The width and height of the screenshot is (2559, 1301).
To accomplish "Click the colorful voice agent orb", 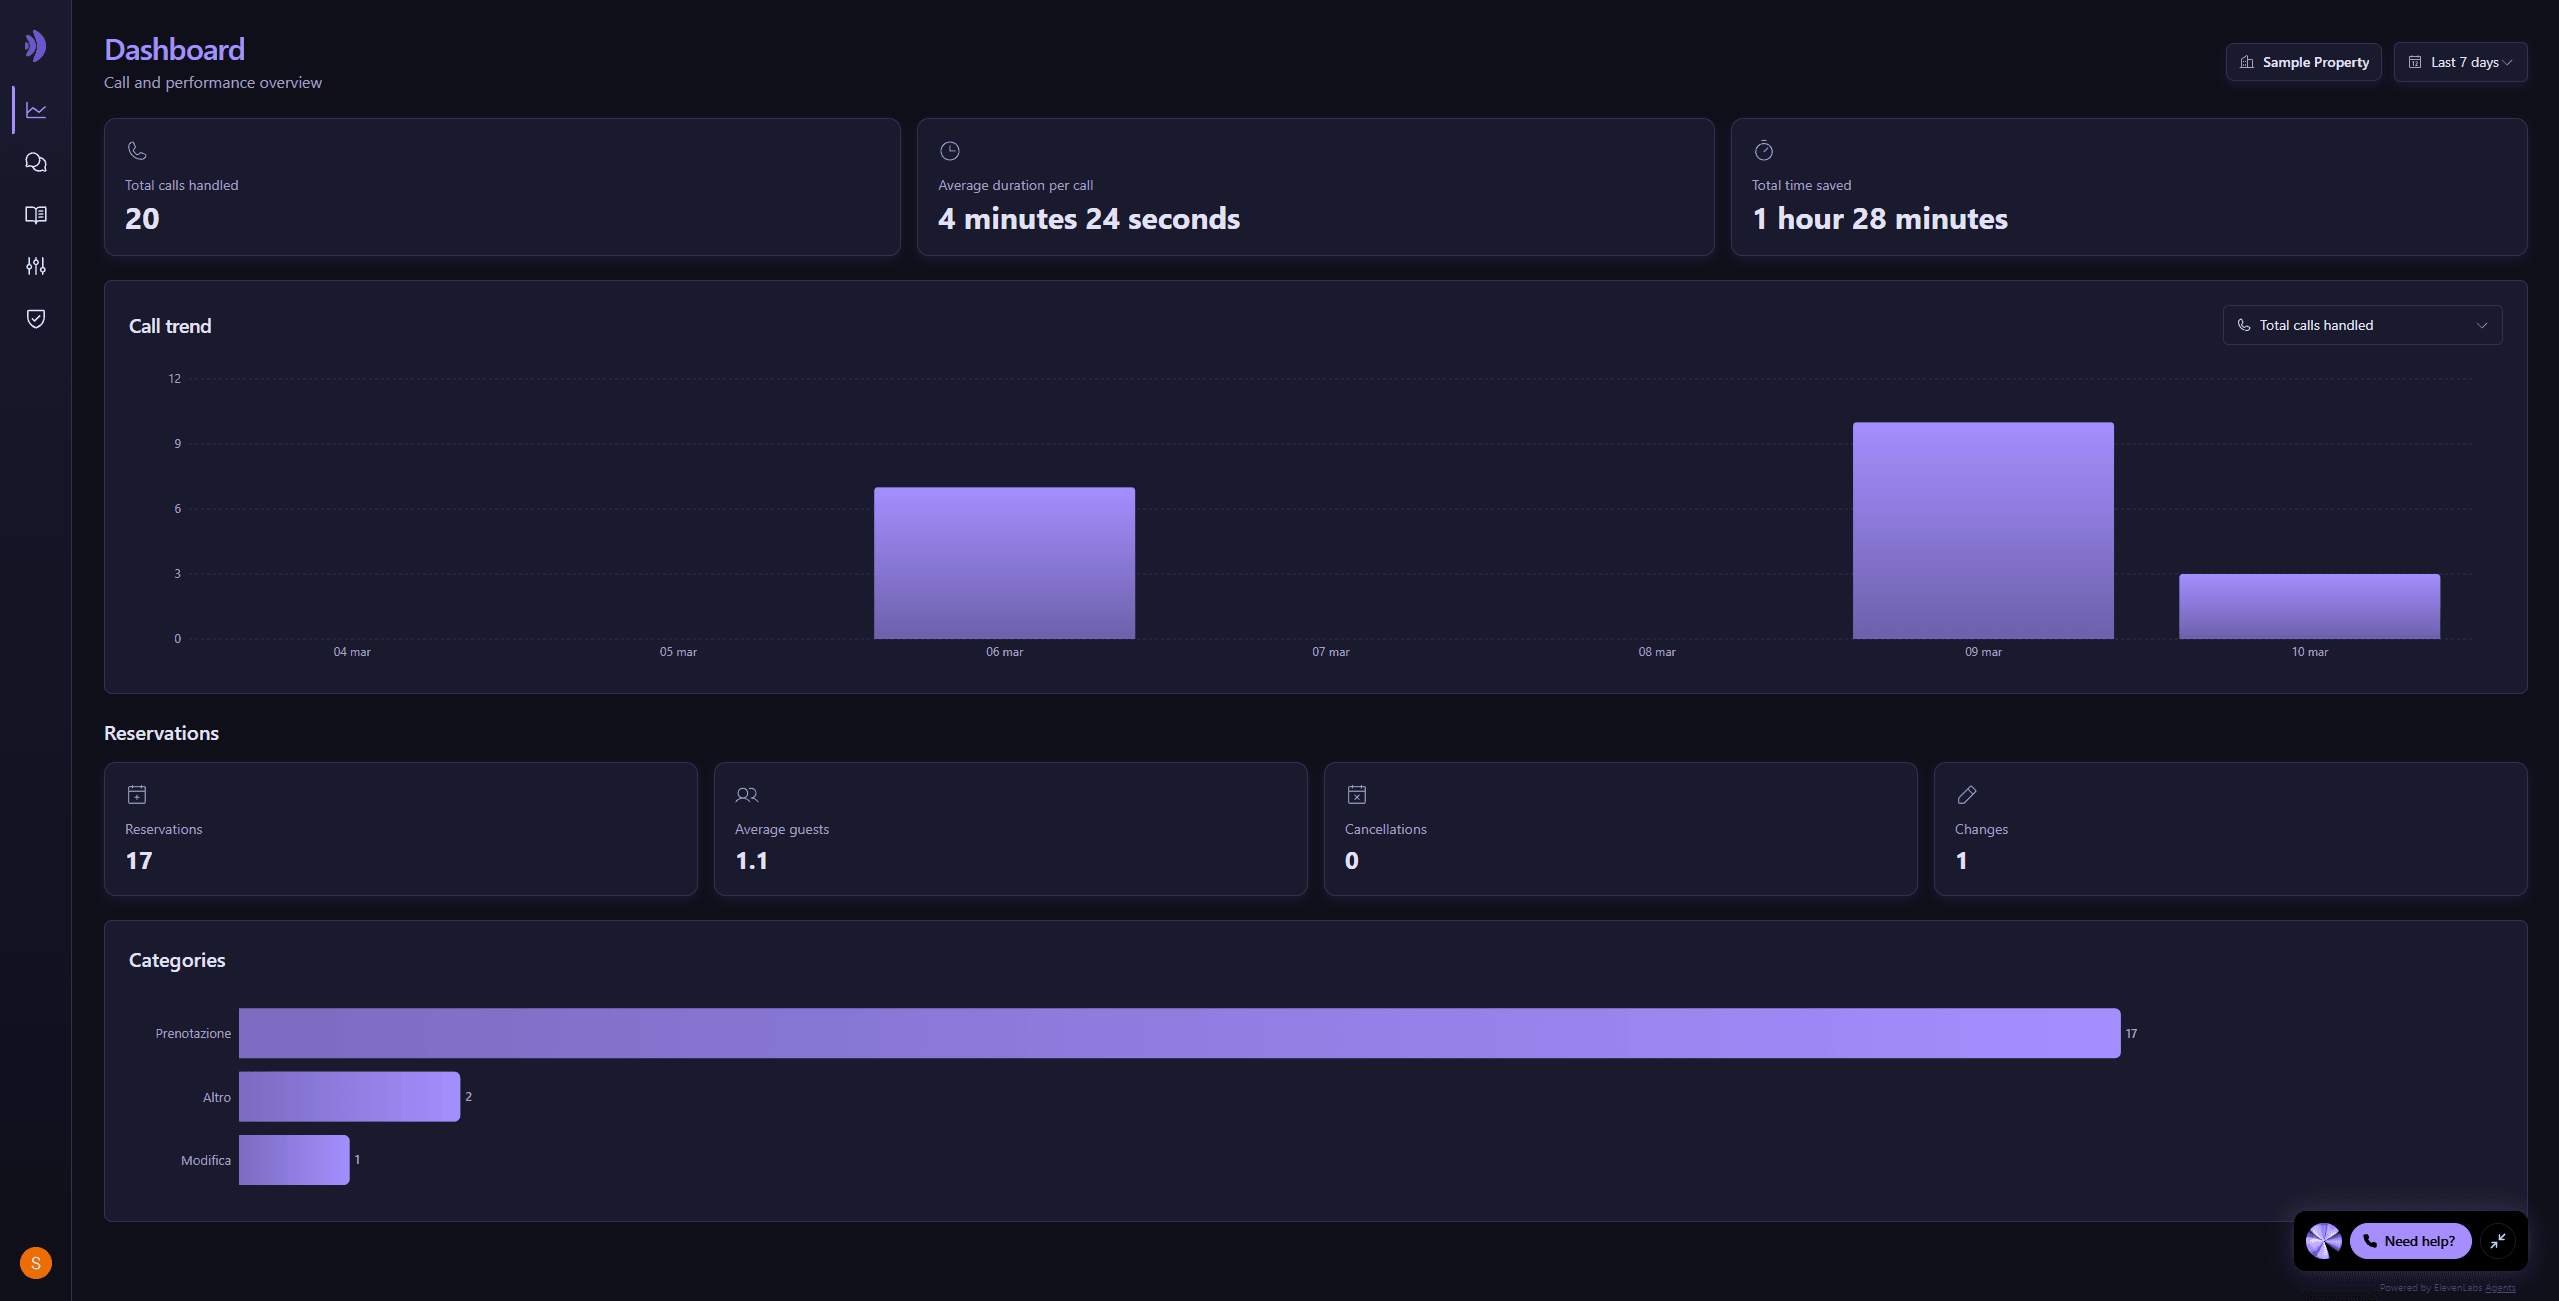I will click(2323, 1241).
